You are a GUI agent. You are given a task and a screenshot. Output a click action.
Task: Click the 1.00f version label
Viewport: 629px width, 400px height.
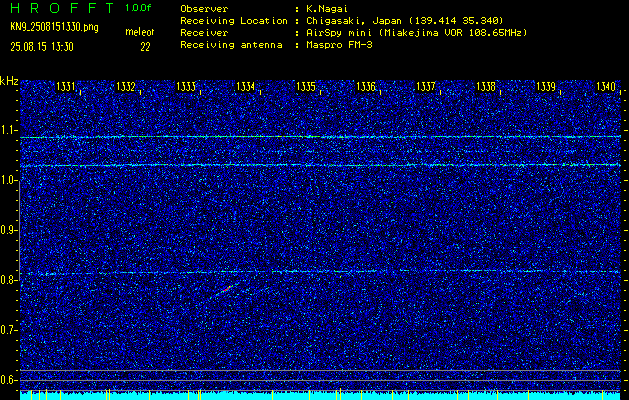138,8
